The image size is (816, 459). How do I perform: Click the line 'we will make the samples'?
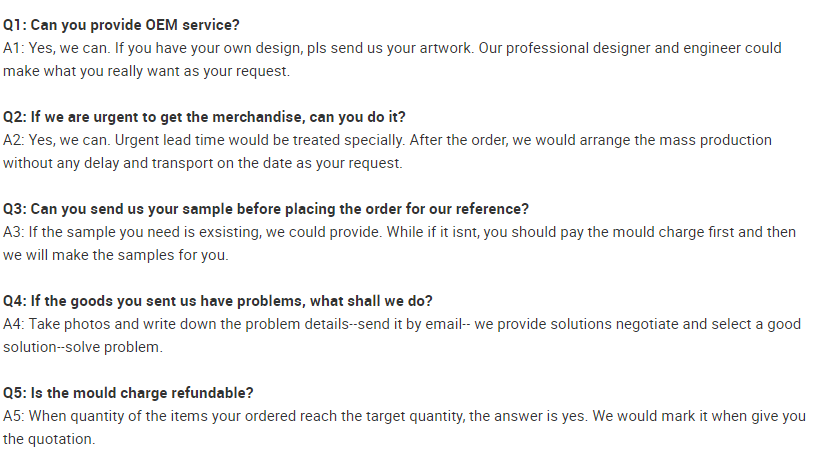116,255
